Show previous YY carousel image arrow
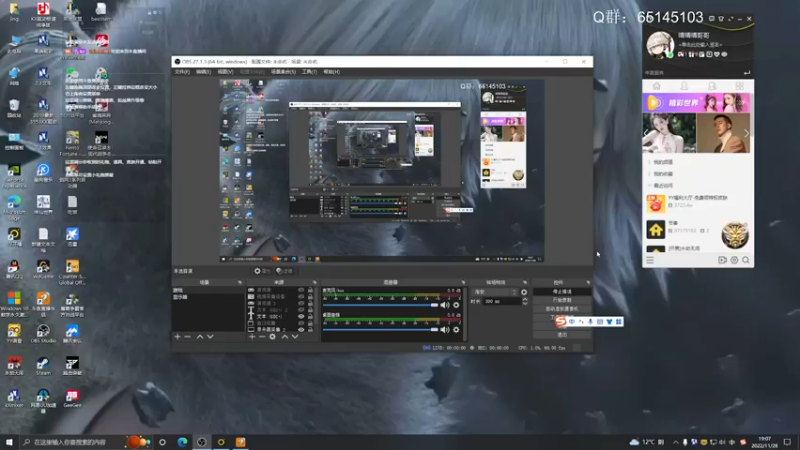This screenshot has height=450, width=800. click(x=646, y=133)
